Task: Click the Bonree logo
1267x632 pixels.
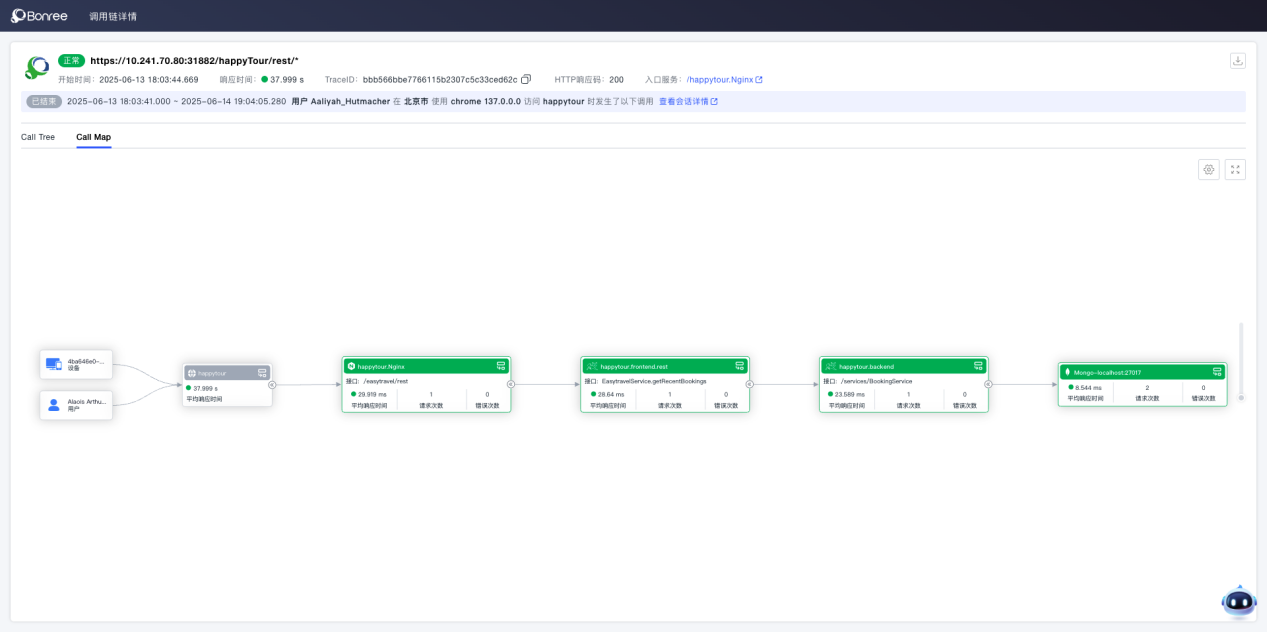Action: [38, 16]
